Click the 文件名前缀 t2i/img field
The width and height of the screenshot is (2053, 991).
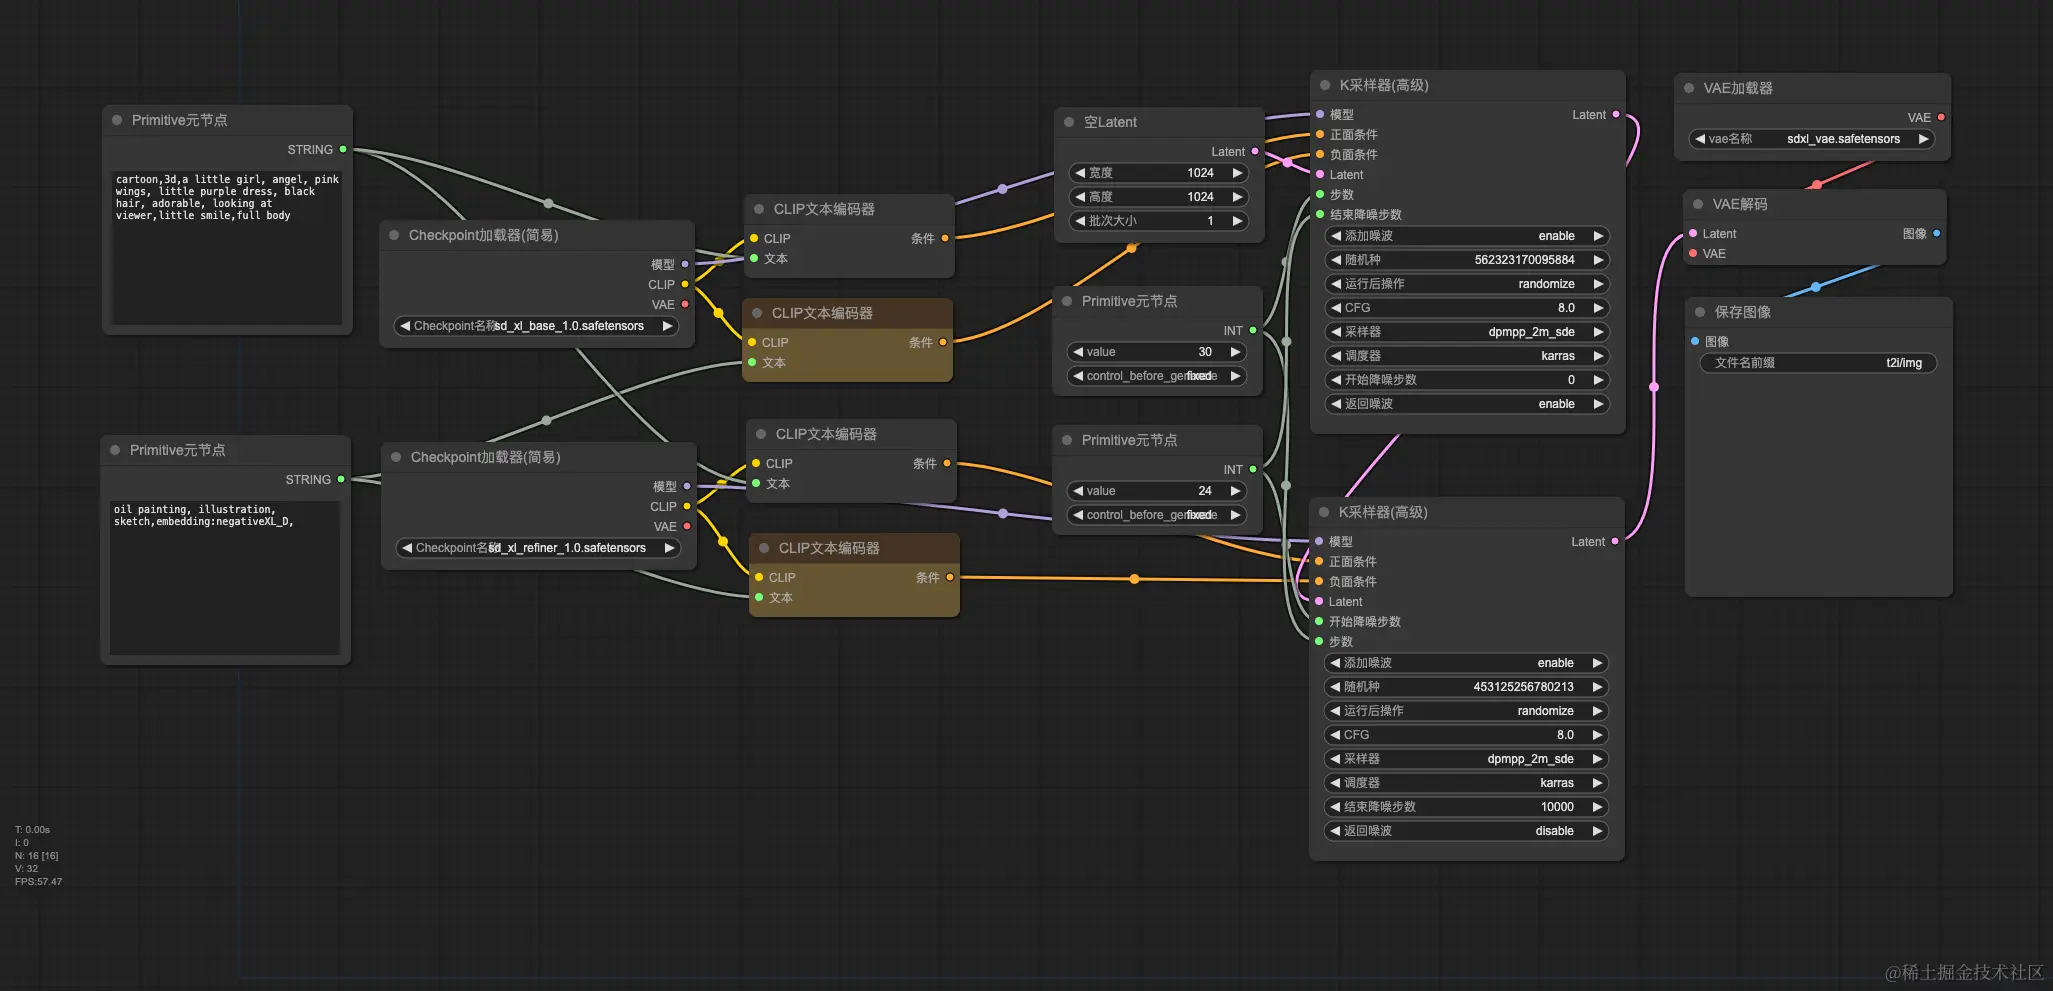pyautogui.click(x=1818, y=363)
